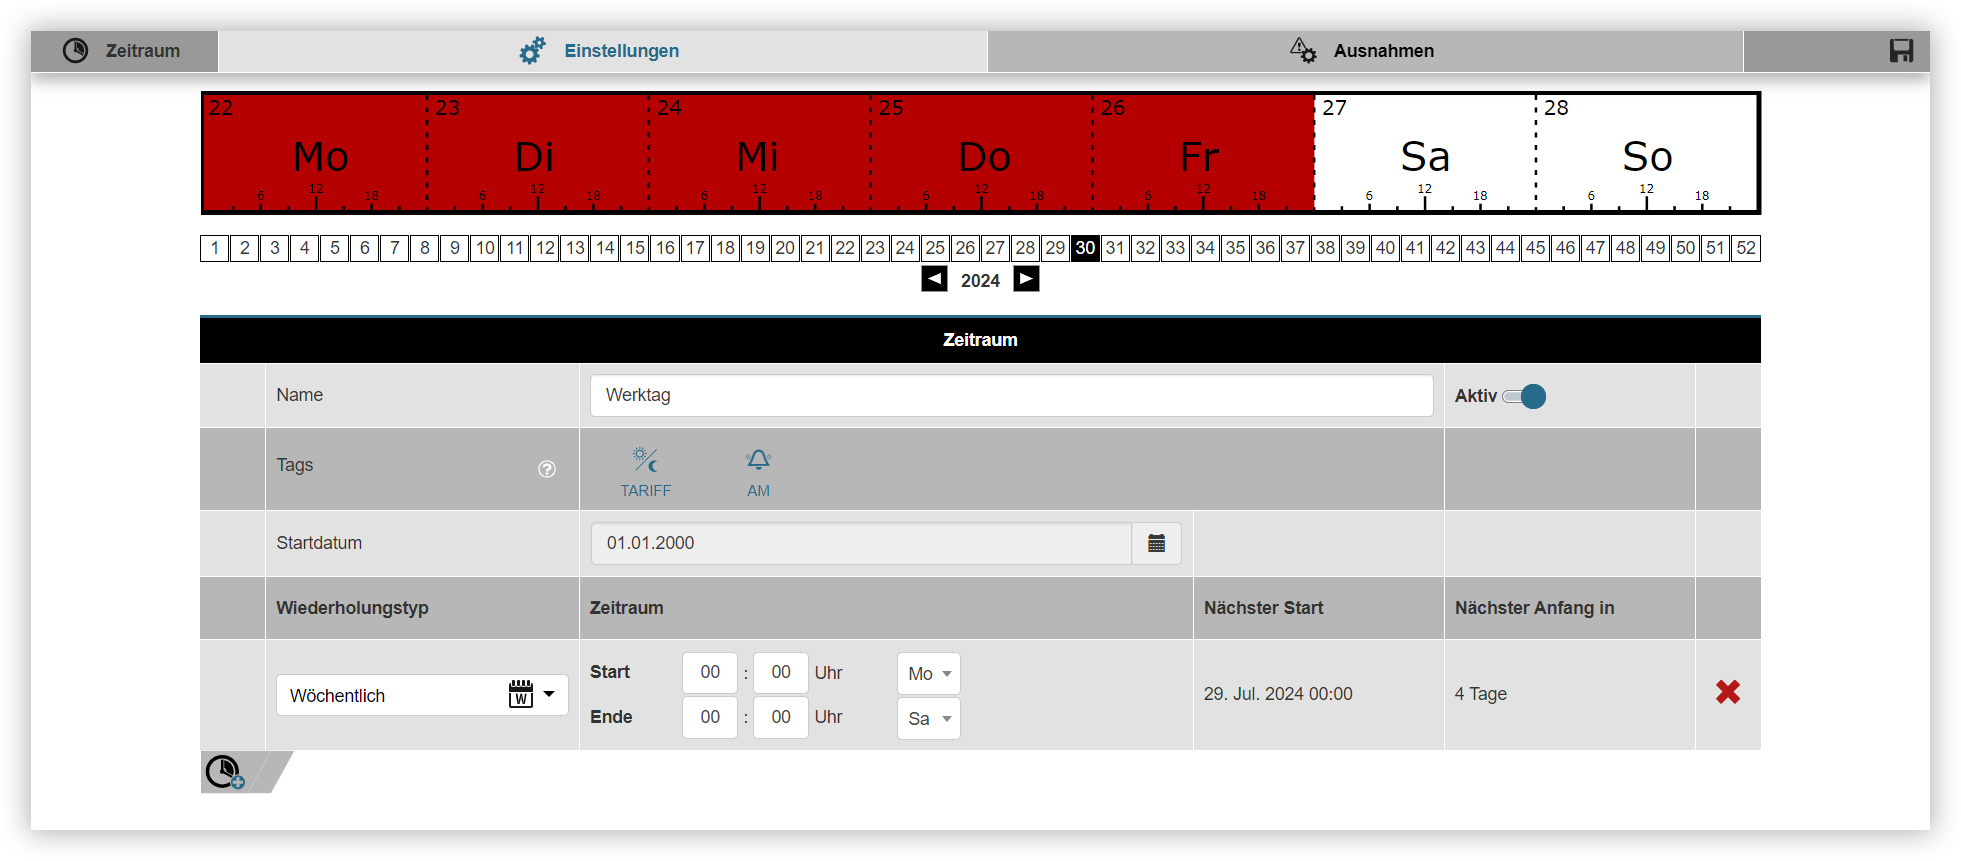Select the TARIFF tag icon
The height and width of the screenshot is (861, 1961).
pos(645,471)
